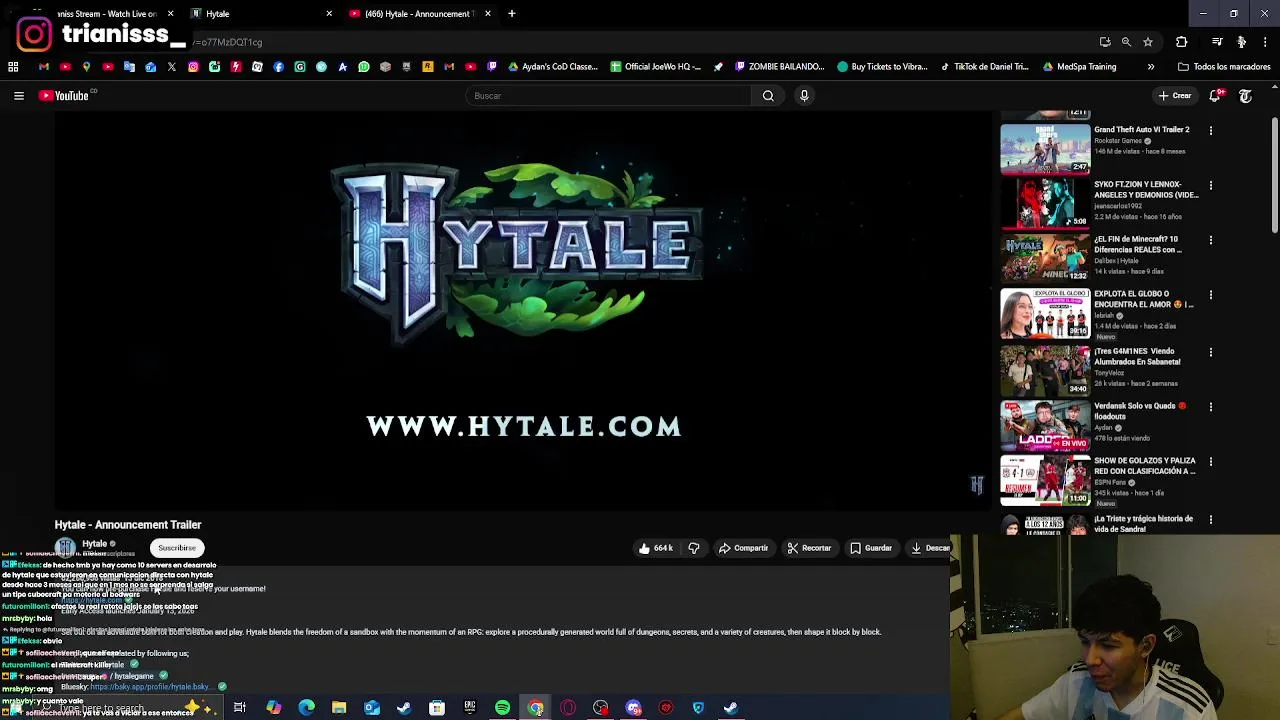Open the Verdansk Solo vs Quads live thumbnail

click(x=1045, y=426)
